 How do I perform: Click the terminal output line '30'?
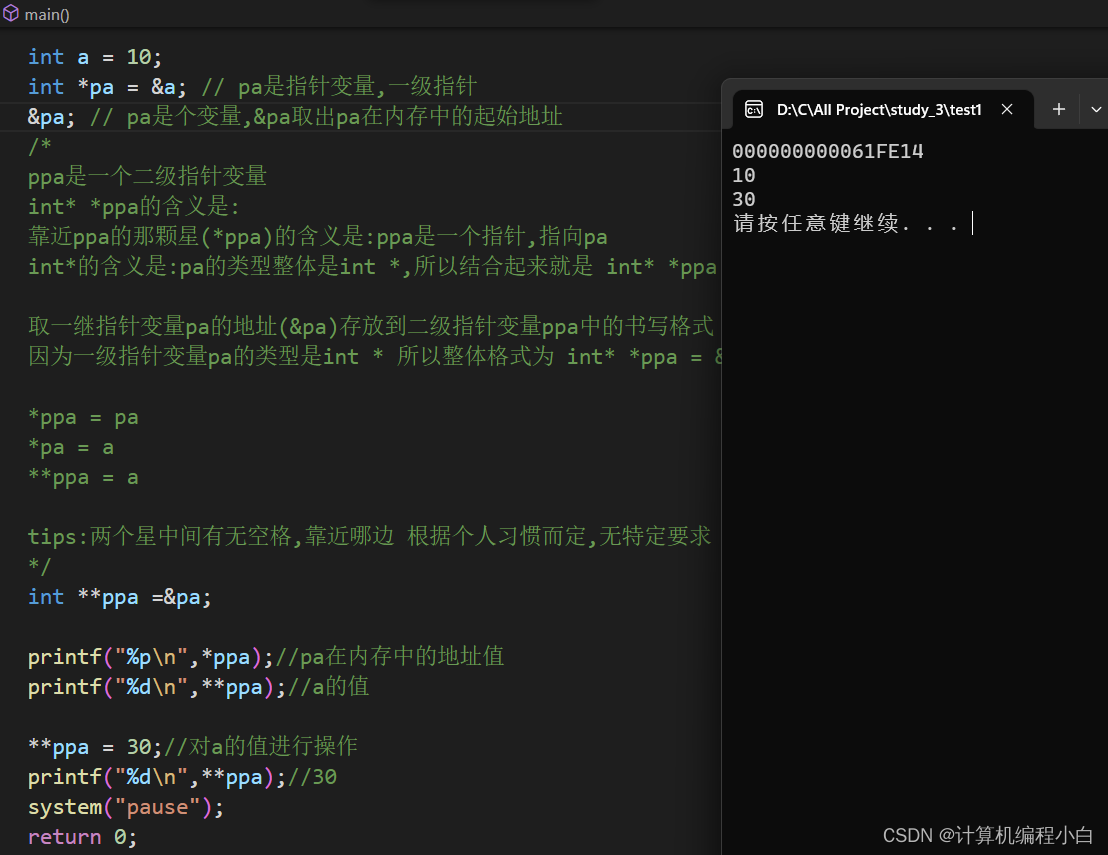tap(743, 199)
